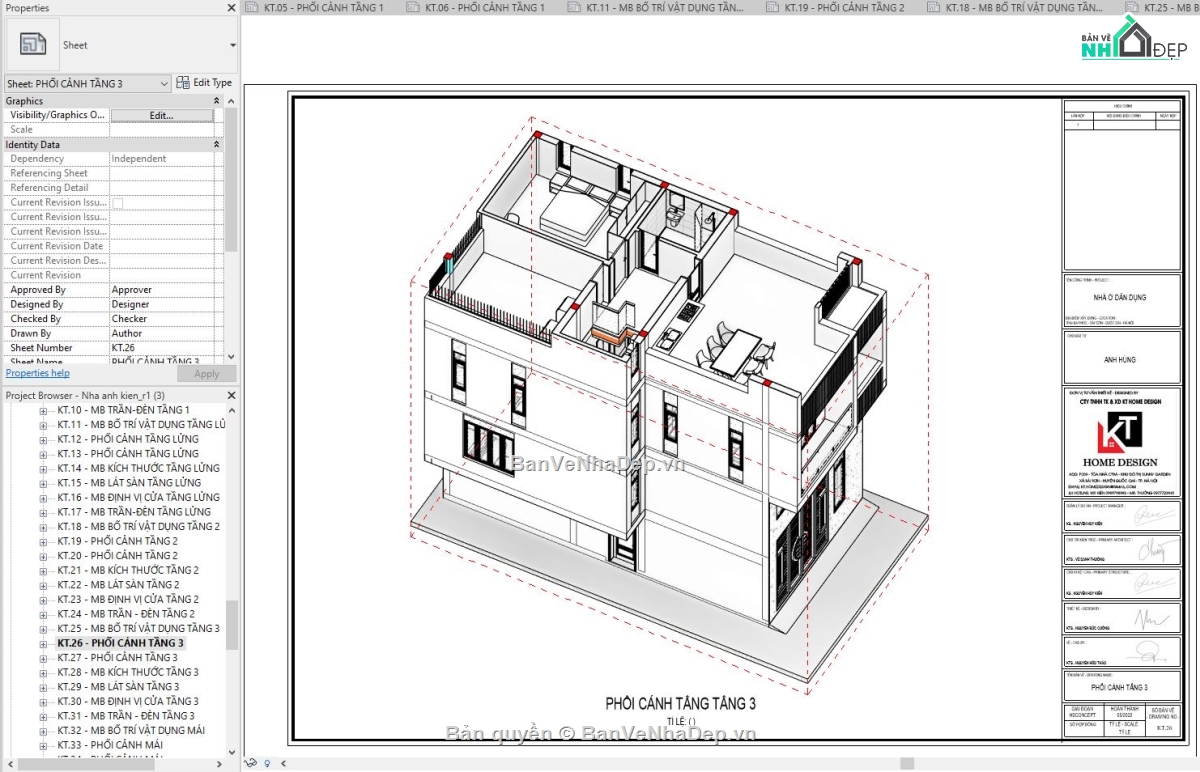Click second view control icon in bottom bar

tap(267, 763)
